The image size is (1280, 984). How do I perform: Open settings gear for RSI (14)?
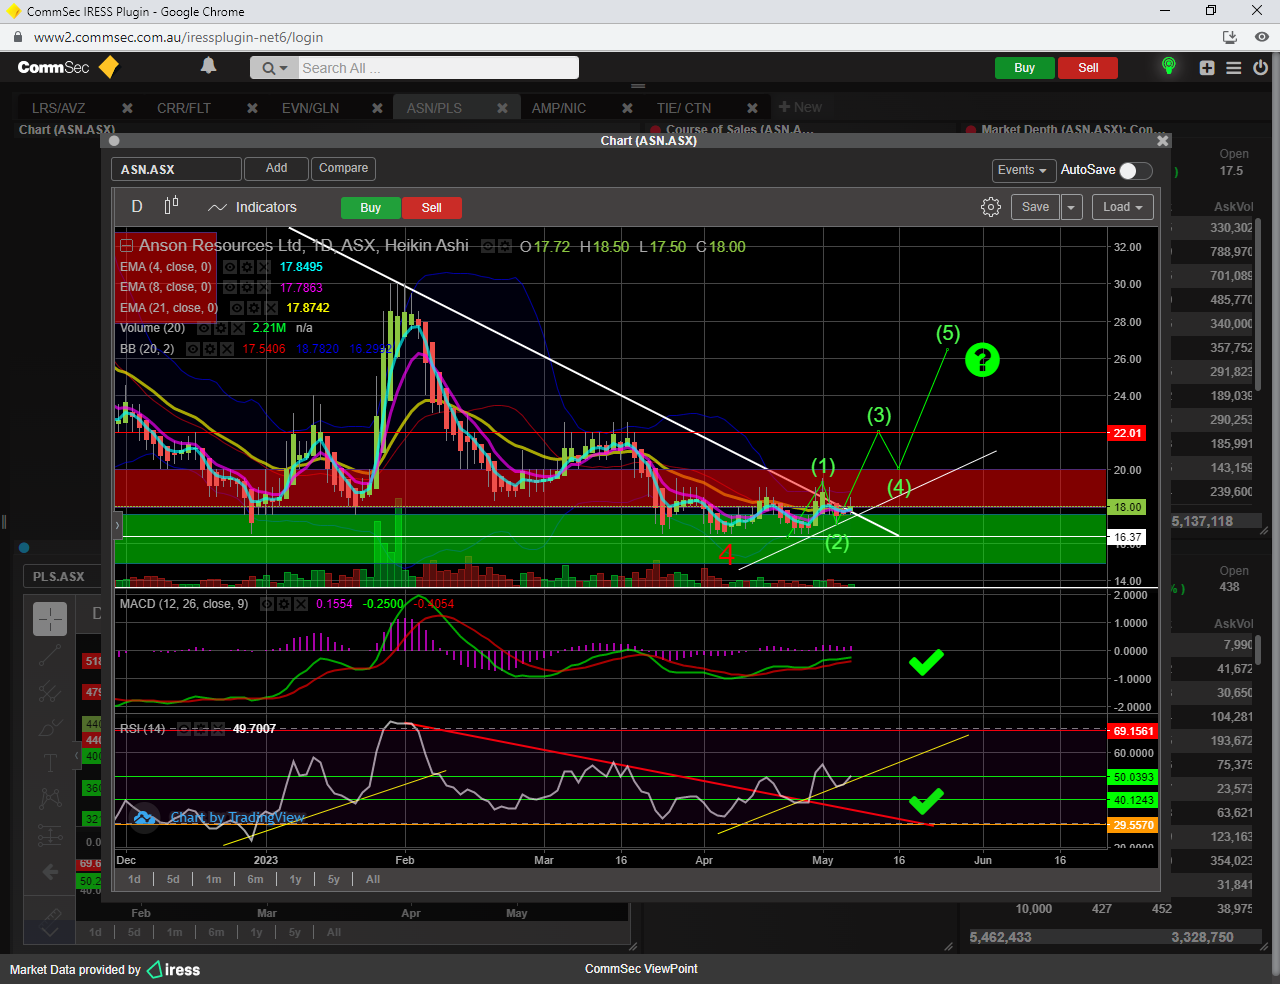[201, 729]
